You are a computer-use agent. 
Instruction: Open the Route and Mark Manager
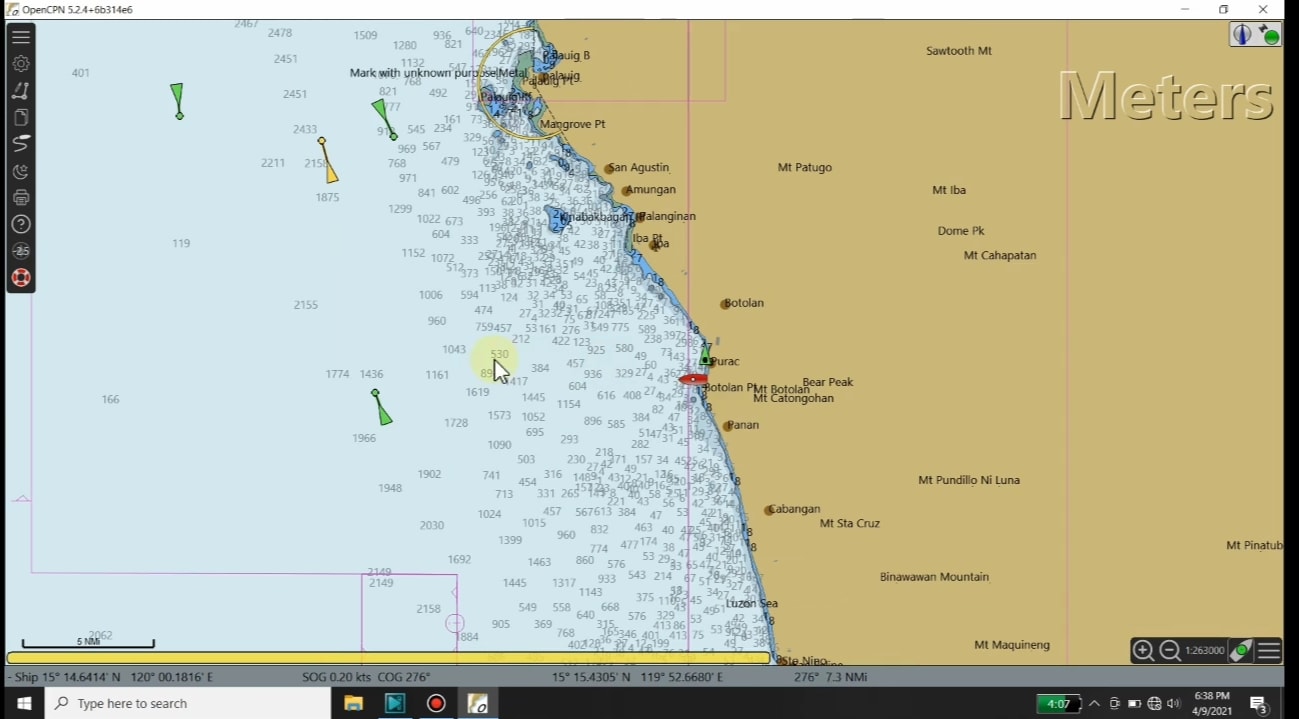21,117
